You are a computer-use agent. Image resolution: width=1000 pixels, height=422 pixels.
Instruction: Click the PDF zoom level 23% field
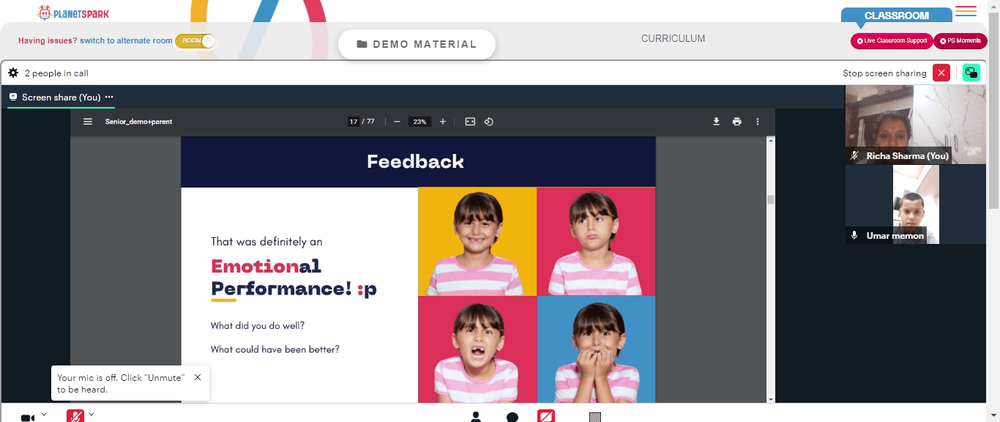(x=420, y=122)
